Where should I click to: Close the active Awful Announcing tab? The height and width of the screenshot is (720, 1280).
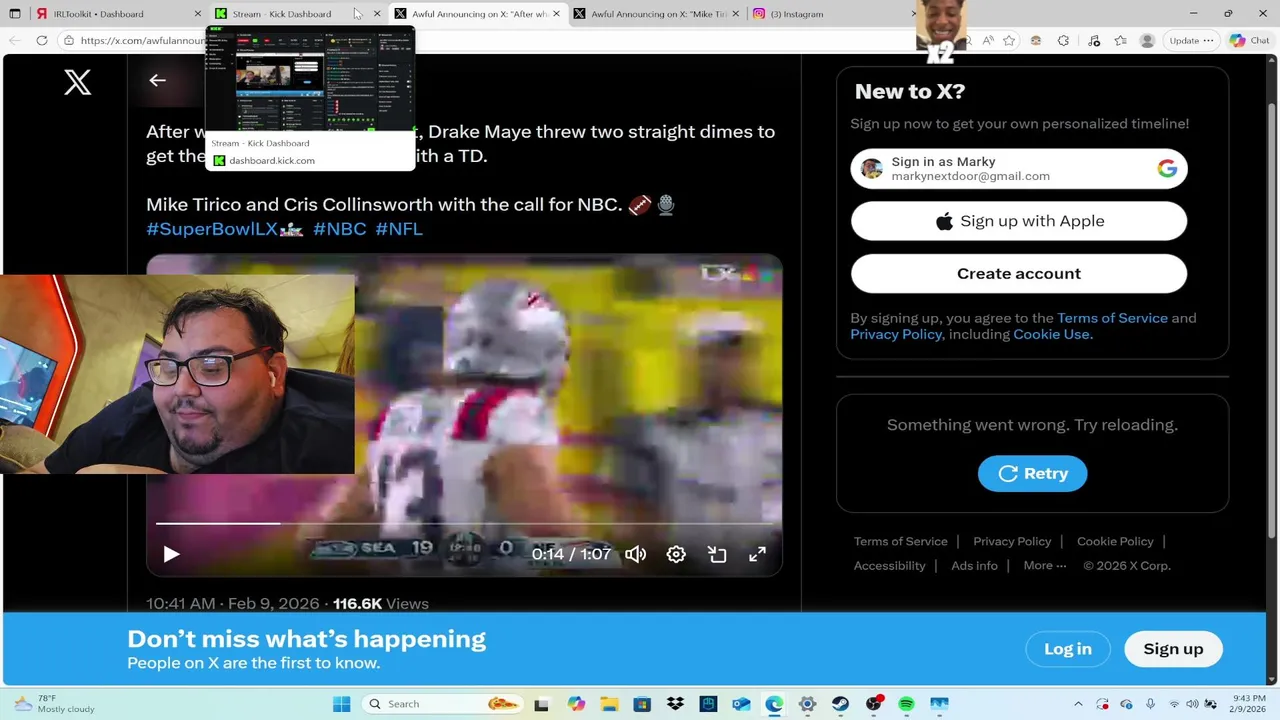[556, 14]
